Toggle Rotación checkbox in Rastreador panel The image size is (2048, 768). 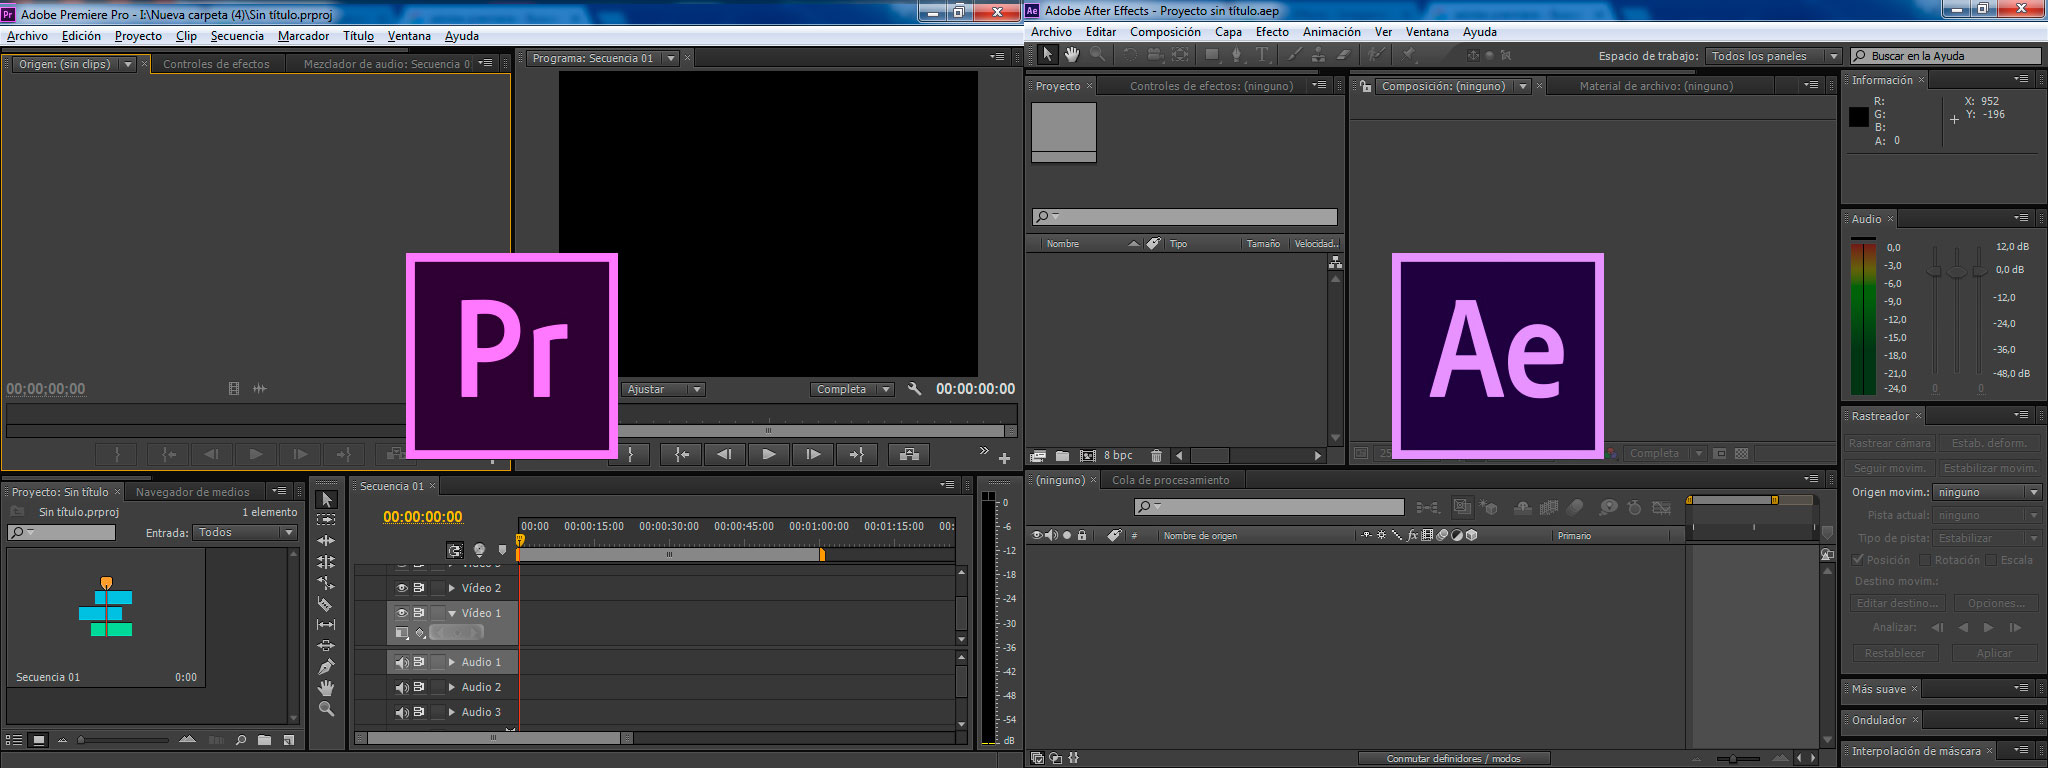pos(1924,560)
